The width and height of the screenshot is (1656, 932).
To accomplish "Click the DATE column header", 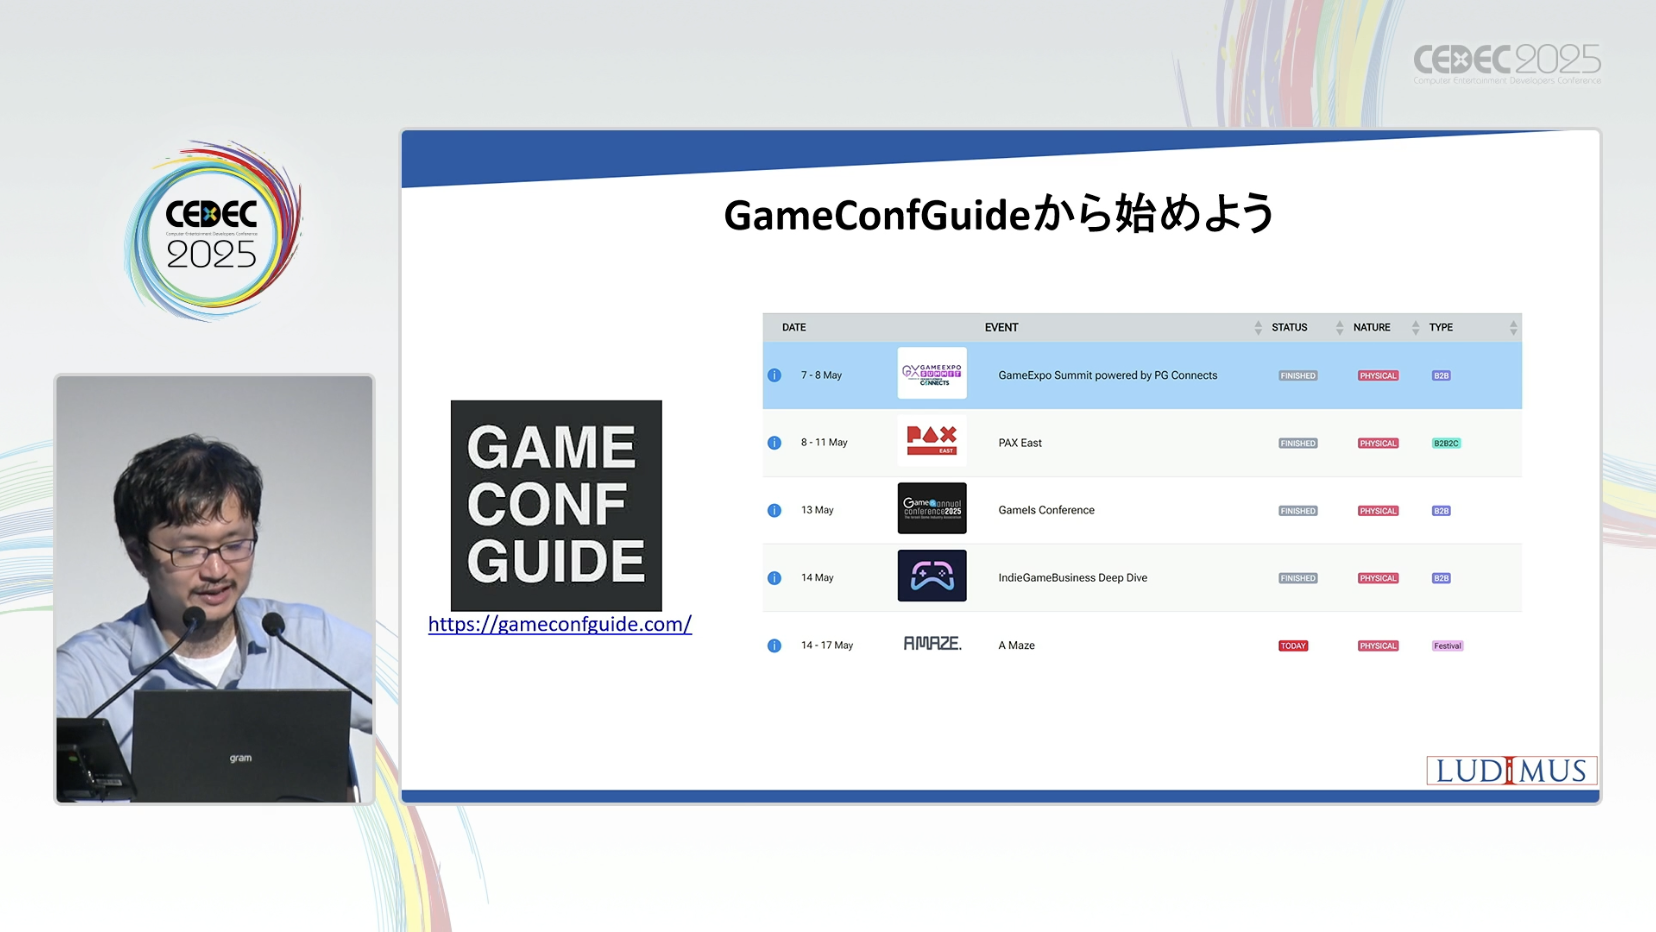I will point(794,328).
